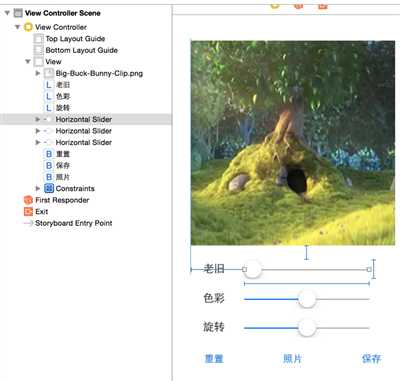Click the 保存 button on canvas
The height and width of the screenshot is (381, 400).
pyautogui.click(x=371, y=359)
